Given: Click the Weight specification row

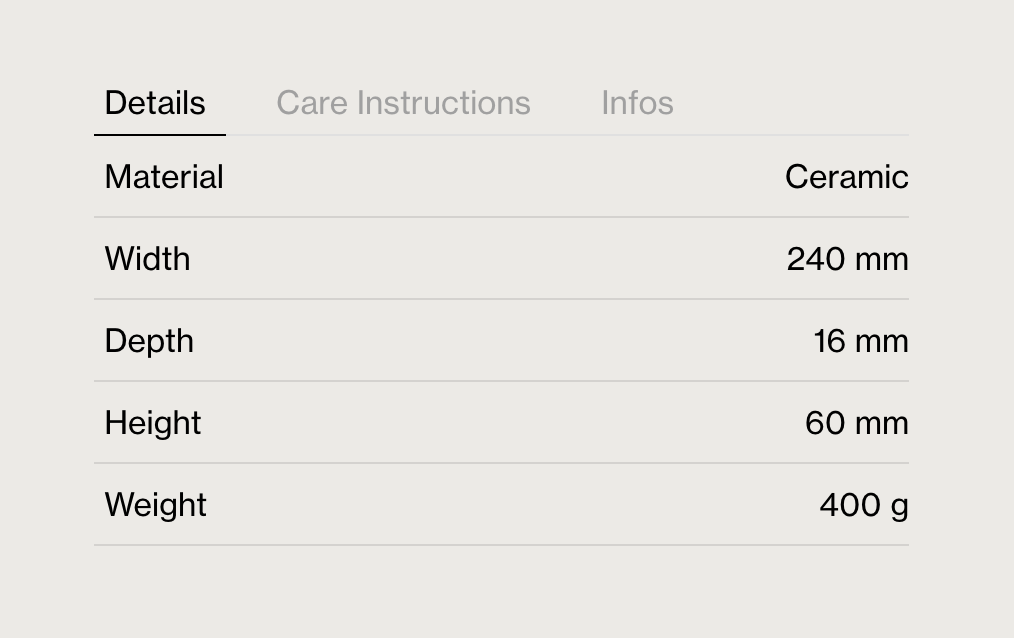Looking at the screenshot, I should pyautogui.click(x=500, y=505).
